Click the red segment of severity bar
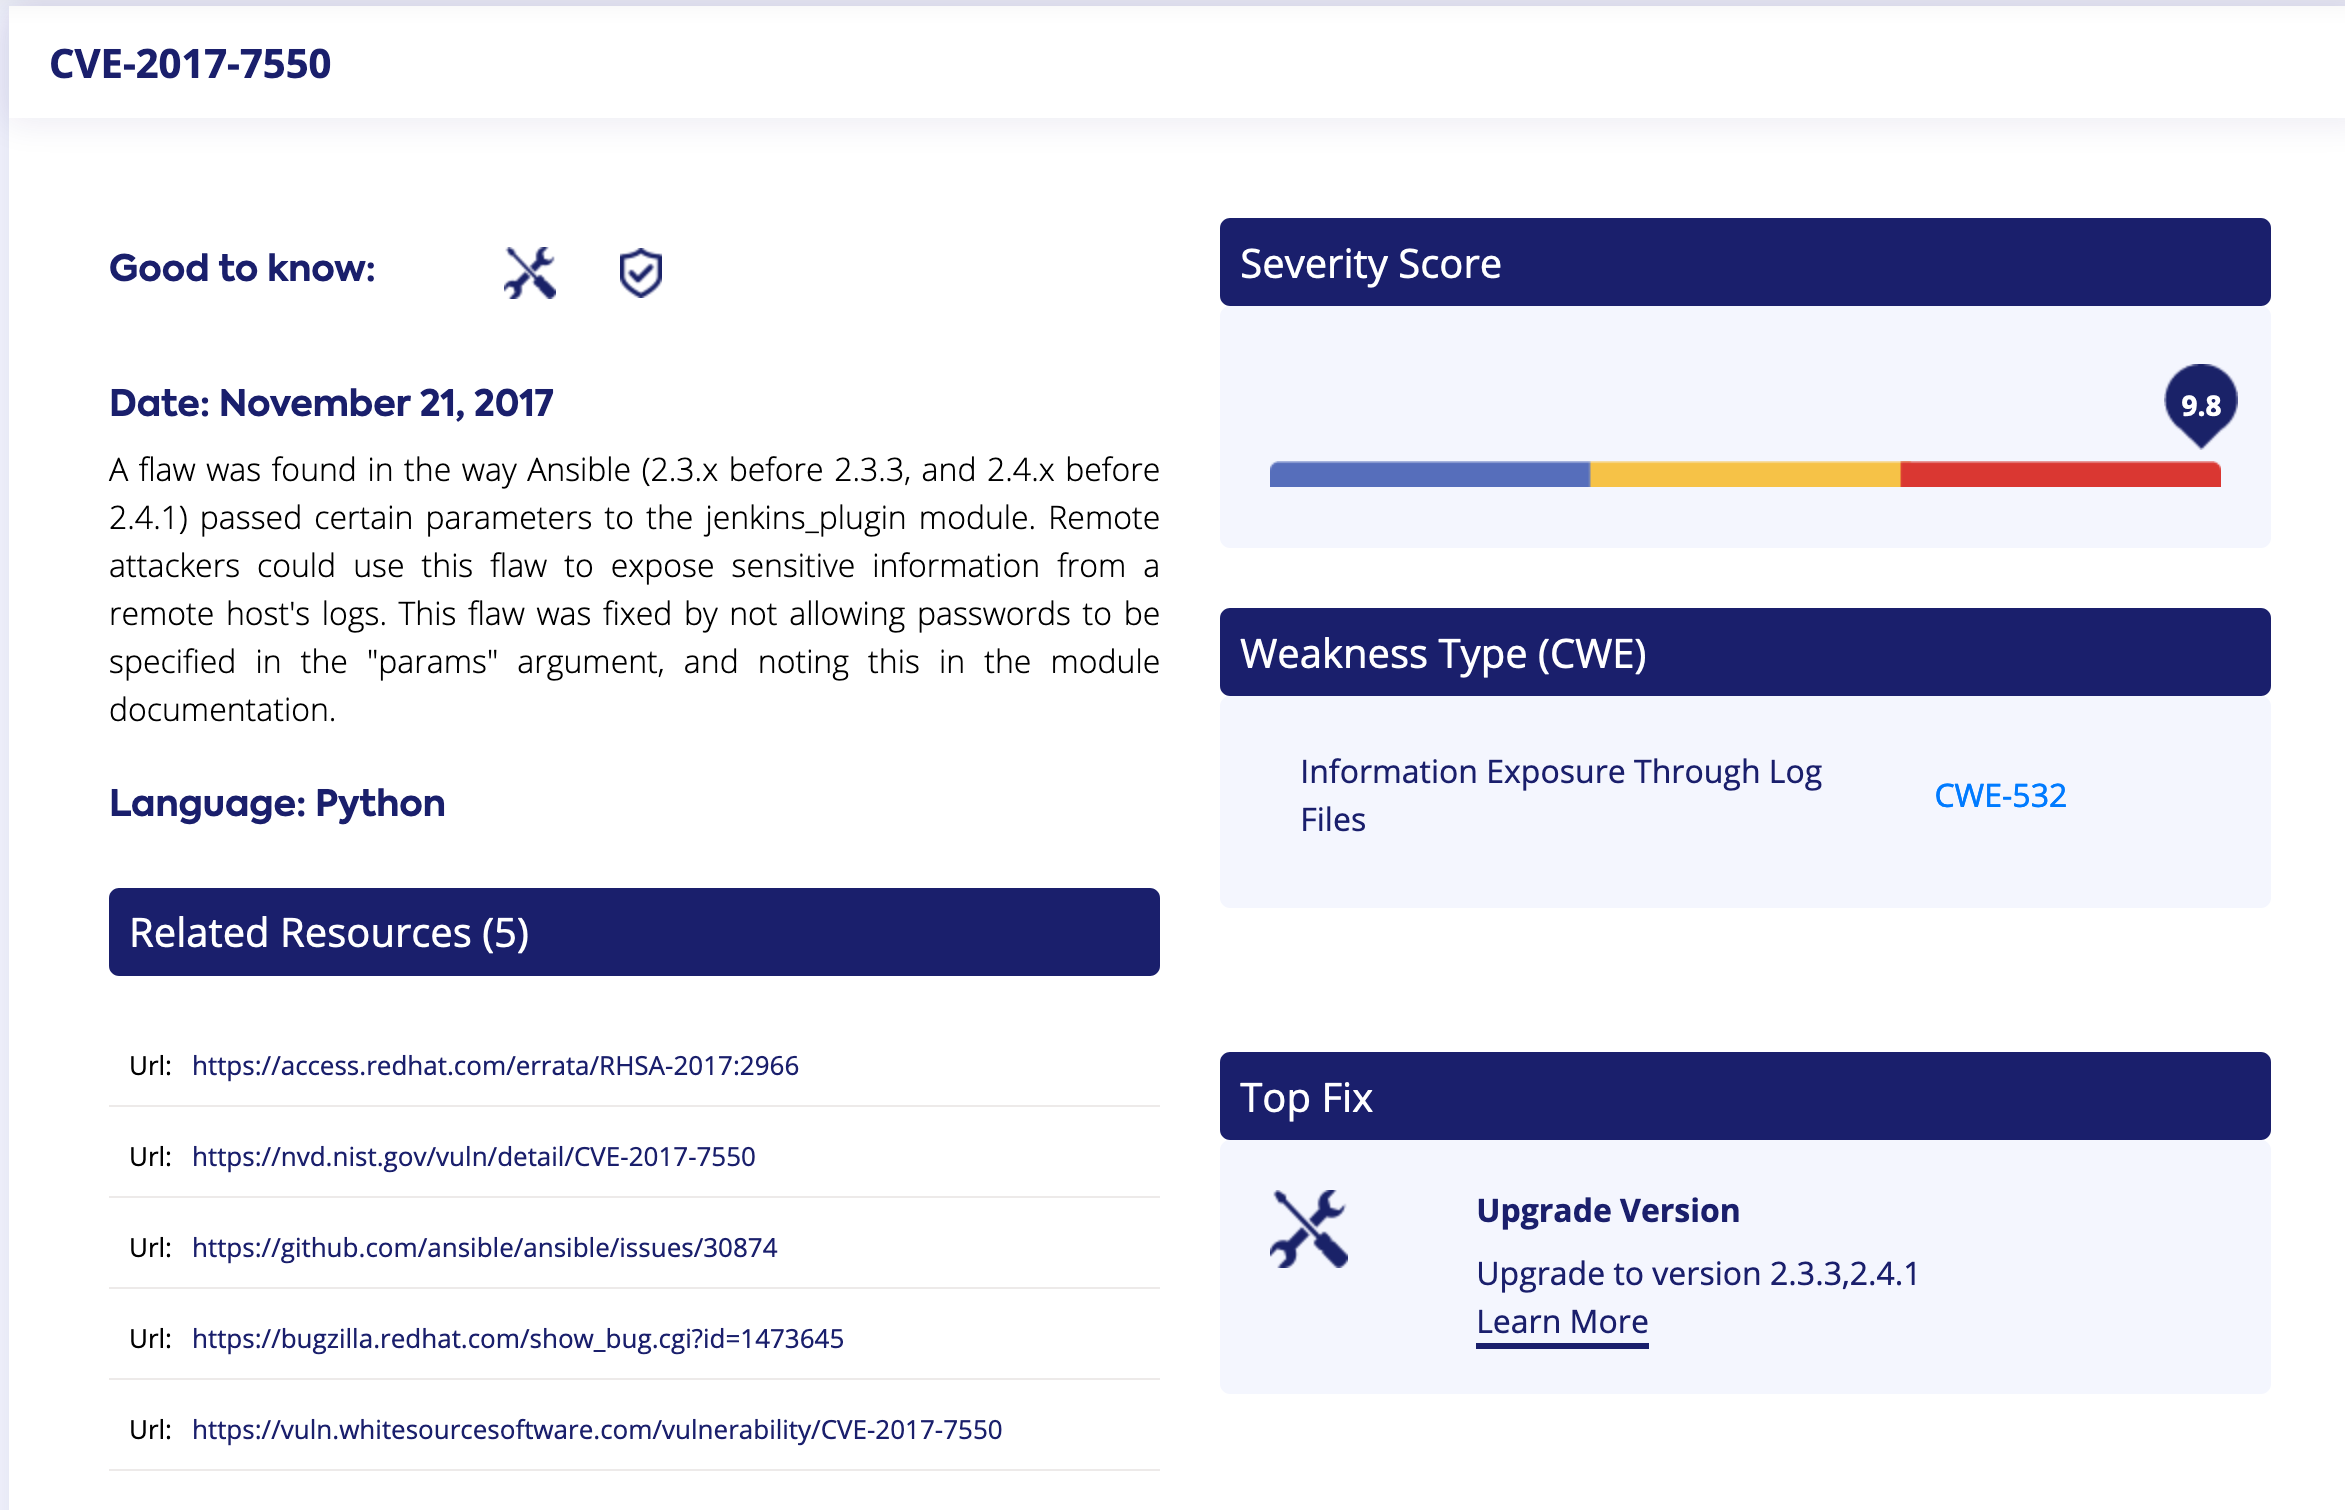Image resolution: width=2345 pixels, height=1510 pixels. [2059, 474]
